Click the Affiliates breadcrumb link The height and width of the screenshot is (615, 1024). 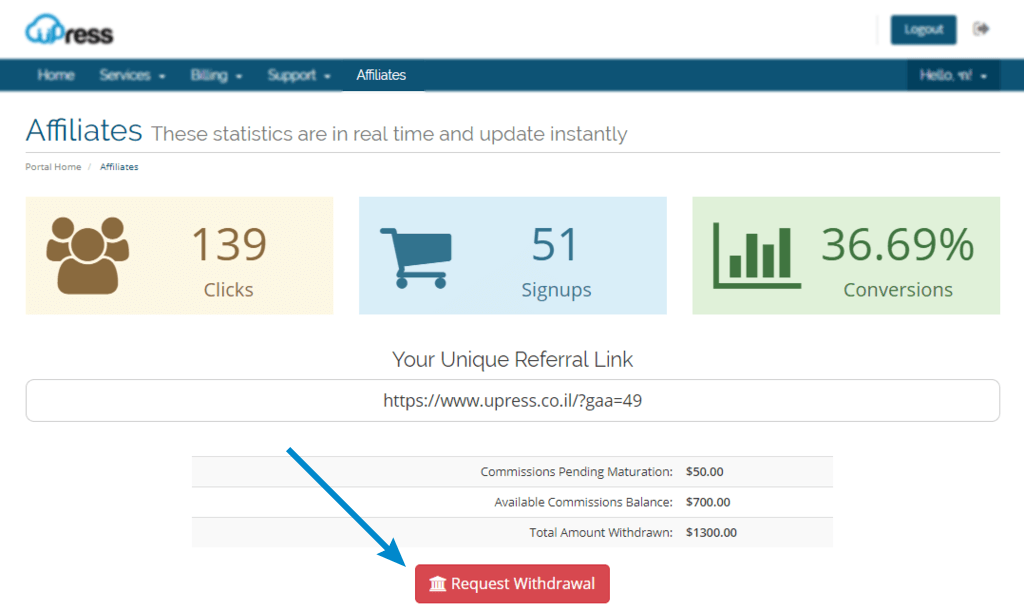pos(119,167)
